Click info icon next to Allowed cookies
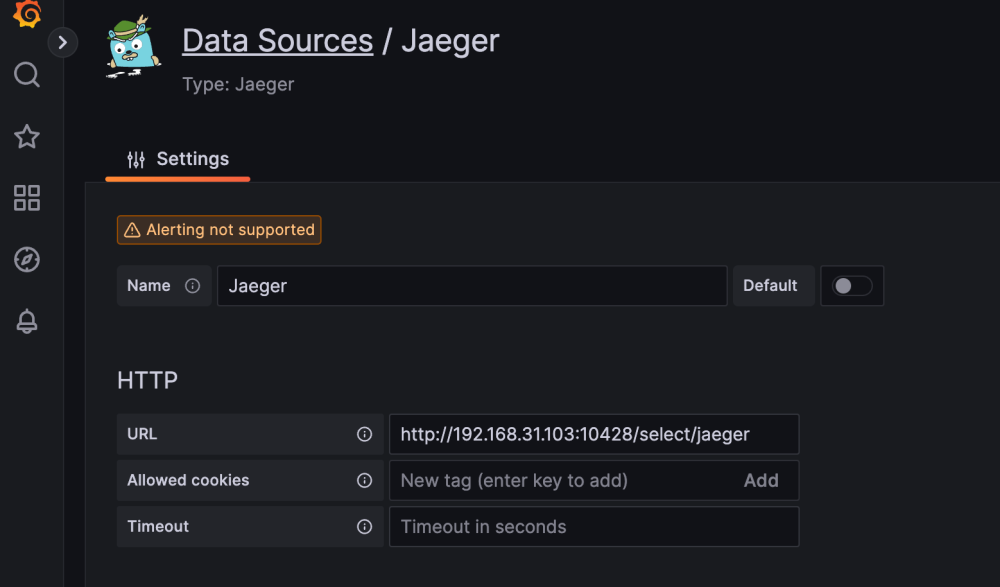The image size is (1000, 587). tap(364, 481)
